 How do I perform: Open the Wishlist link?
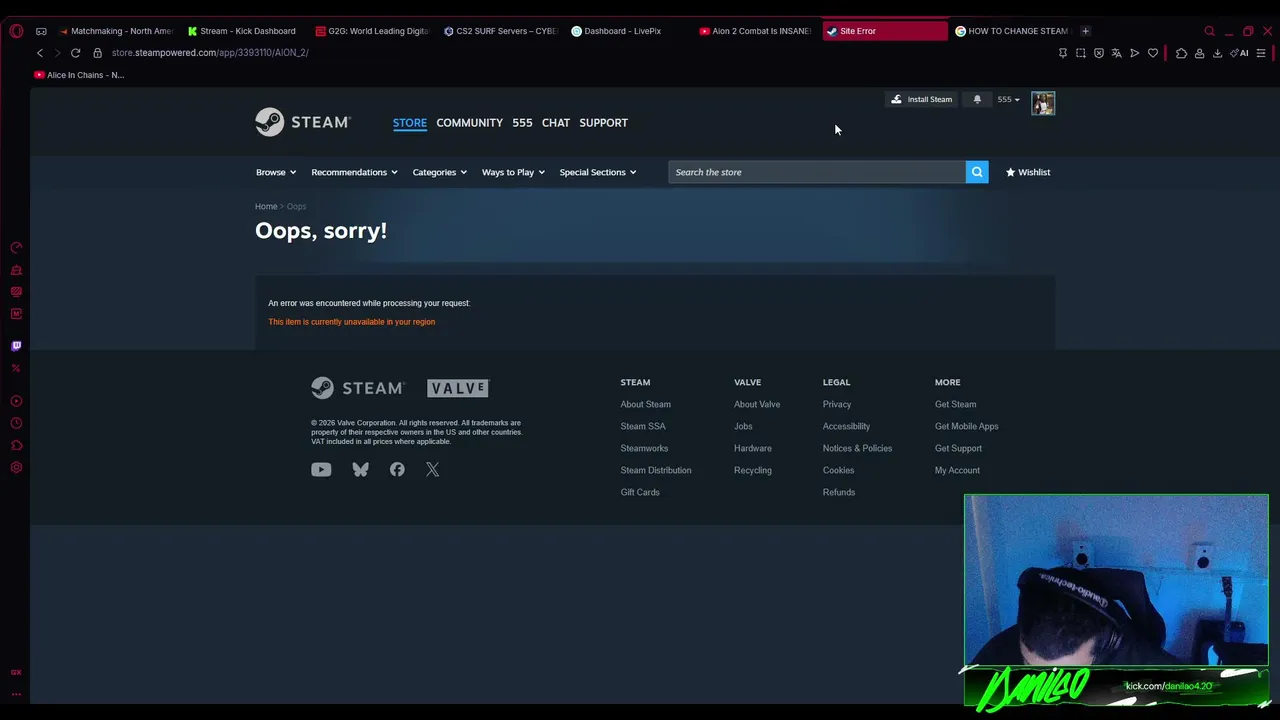1028,172
